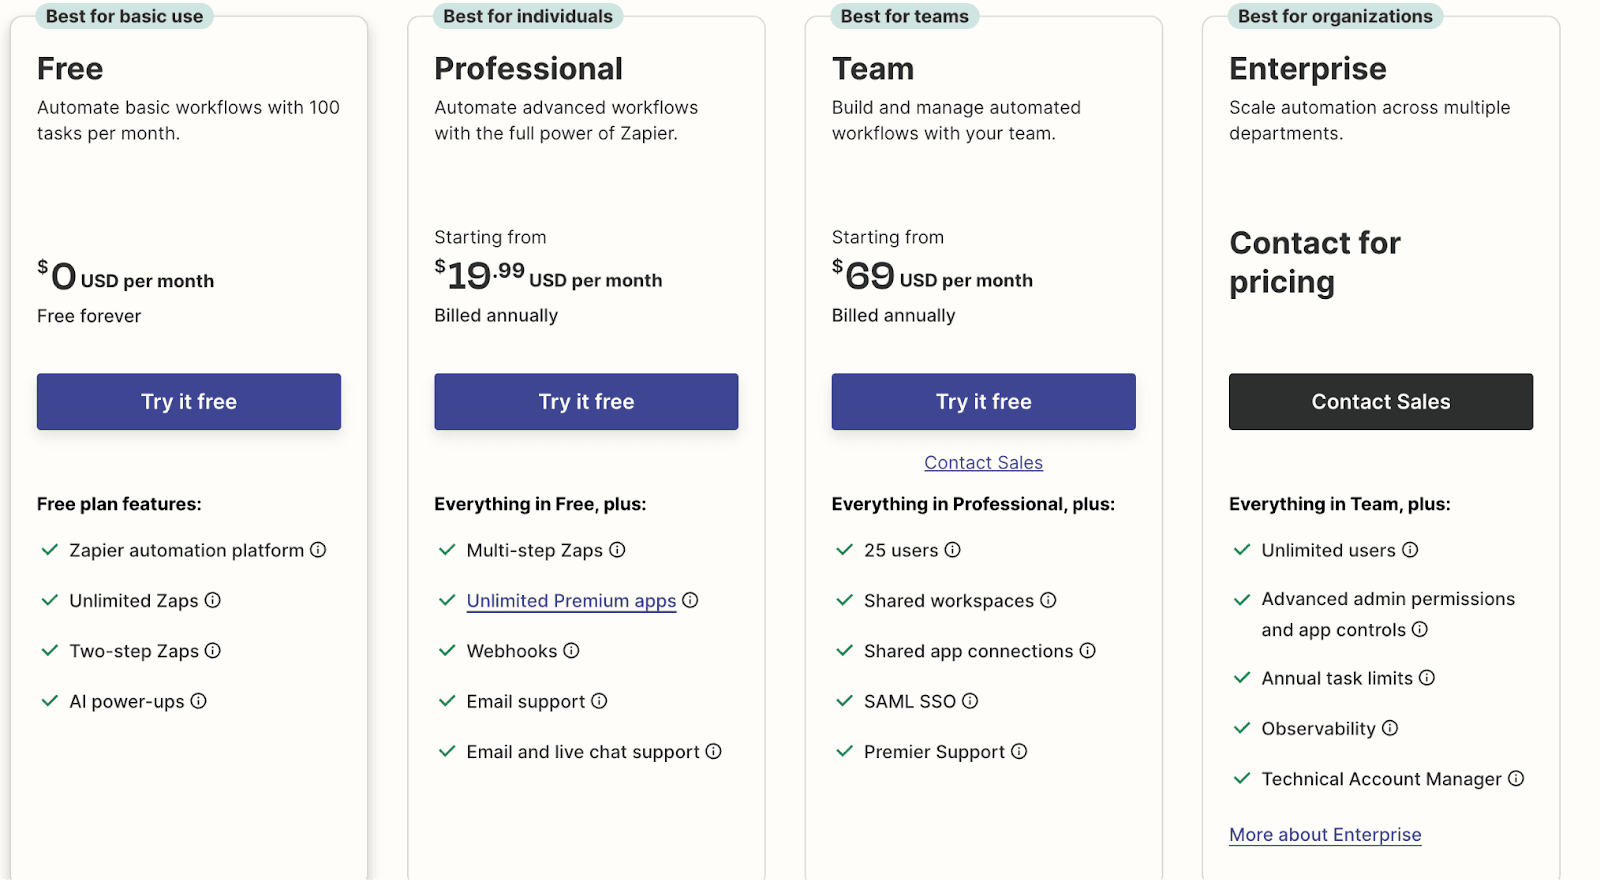Click Try it free under Free plan
Viewport: 1600px width, 880px height.
click(189, 402)
